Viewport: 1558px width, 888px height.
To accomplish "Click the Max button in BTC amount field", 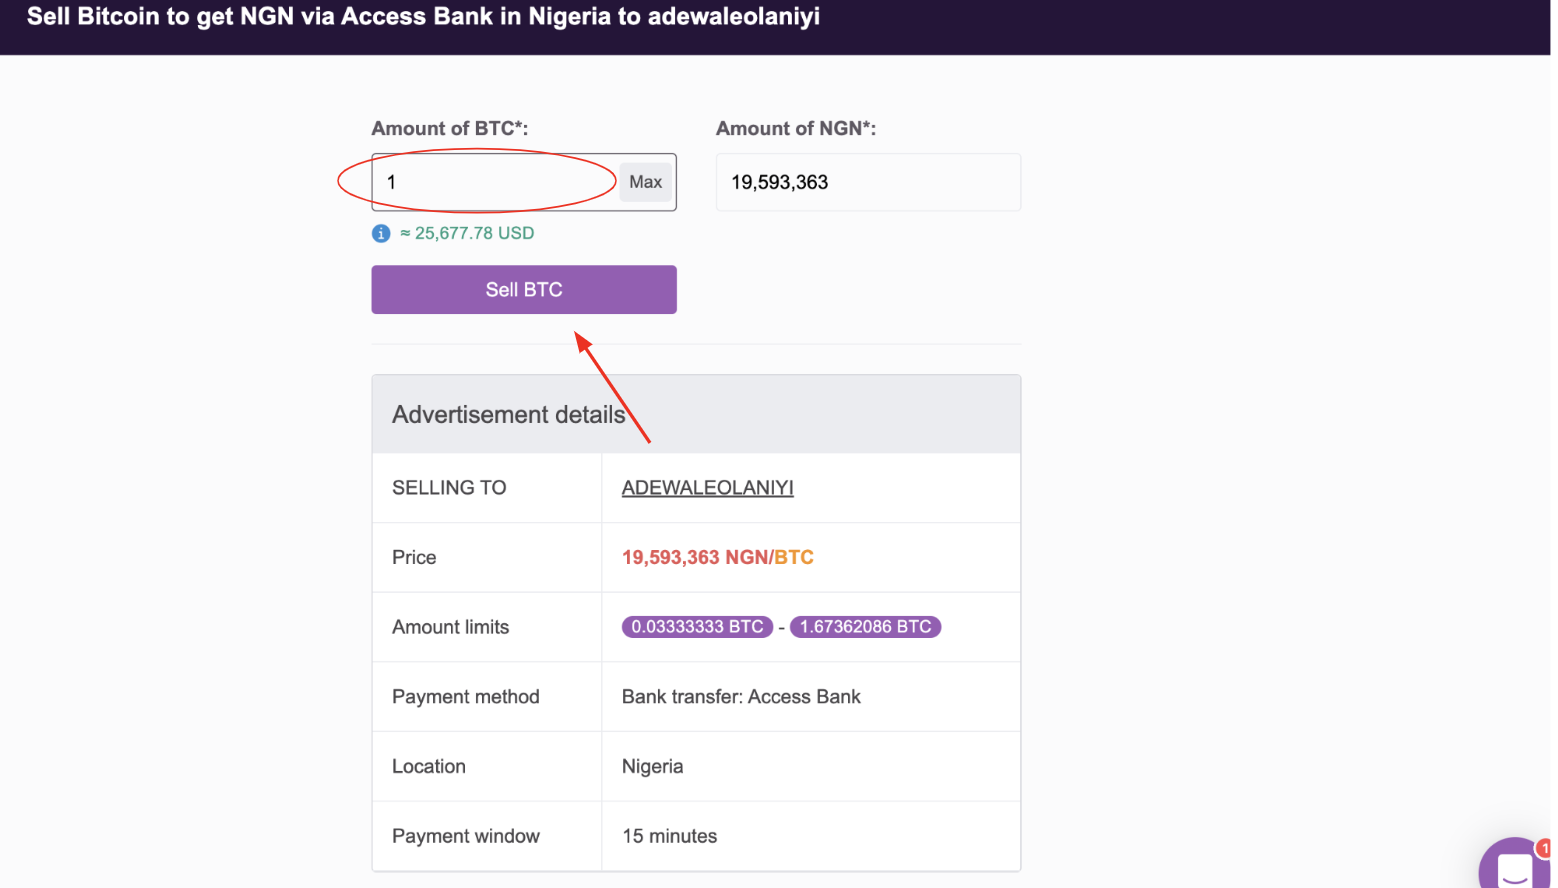I will tap(645, 181).
